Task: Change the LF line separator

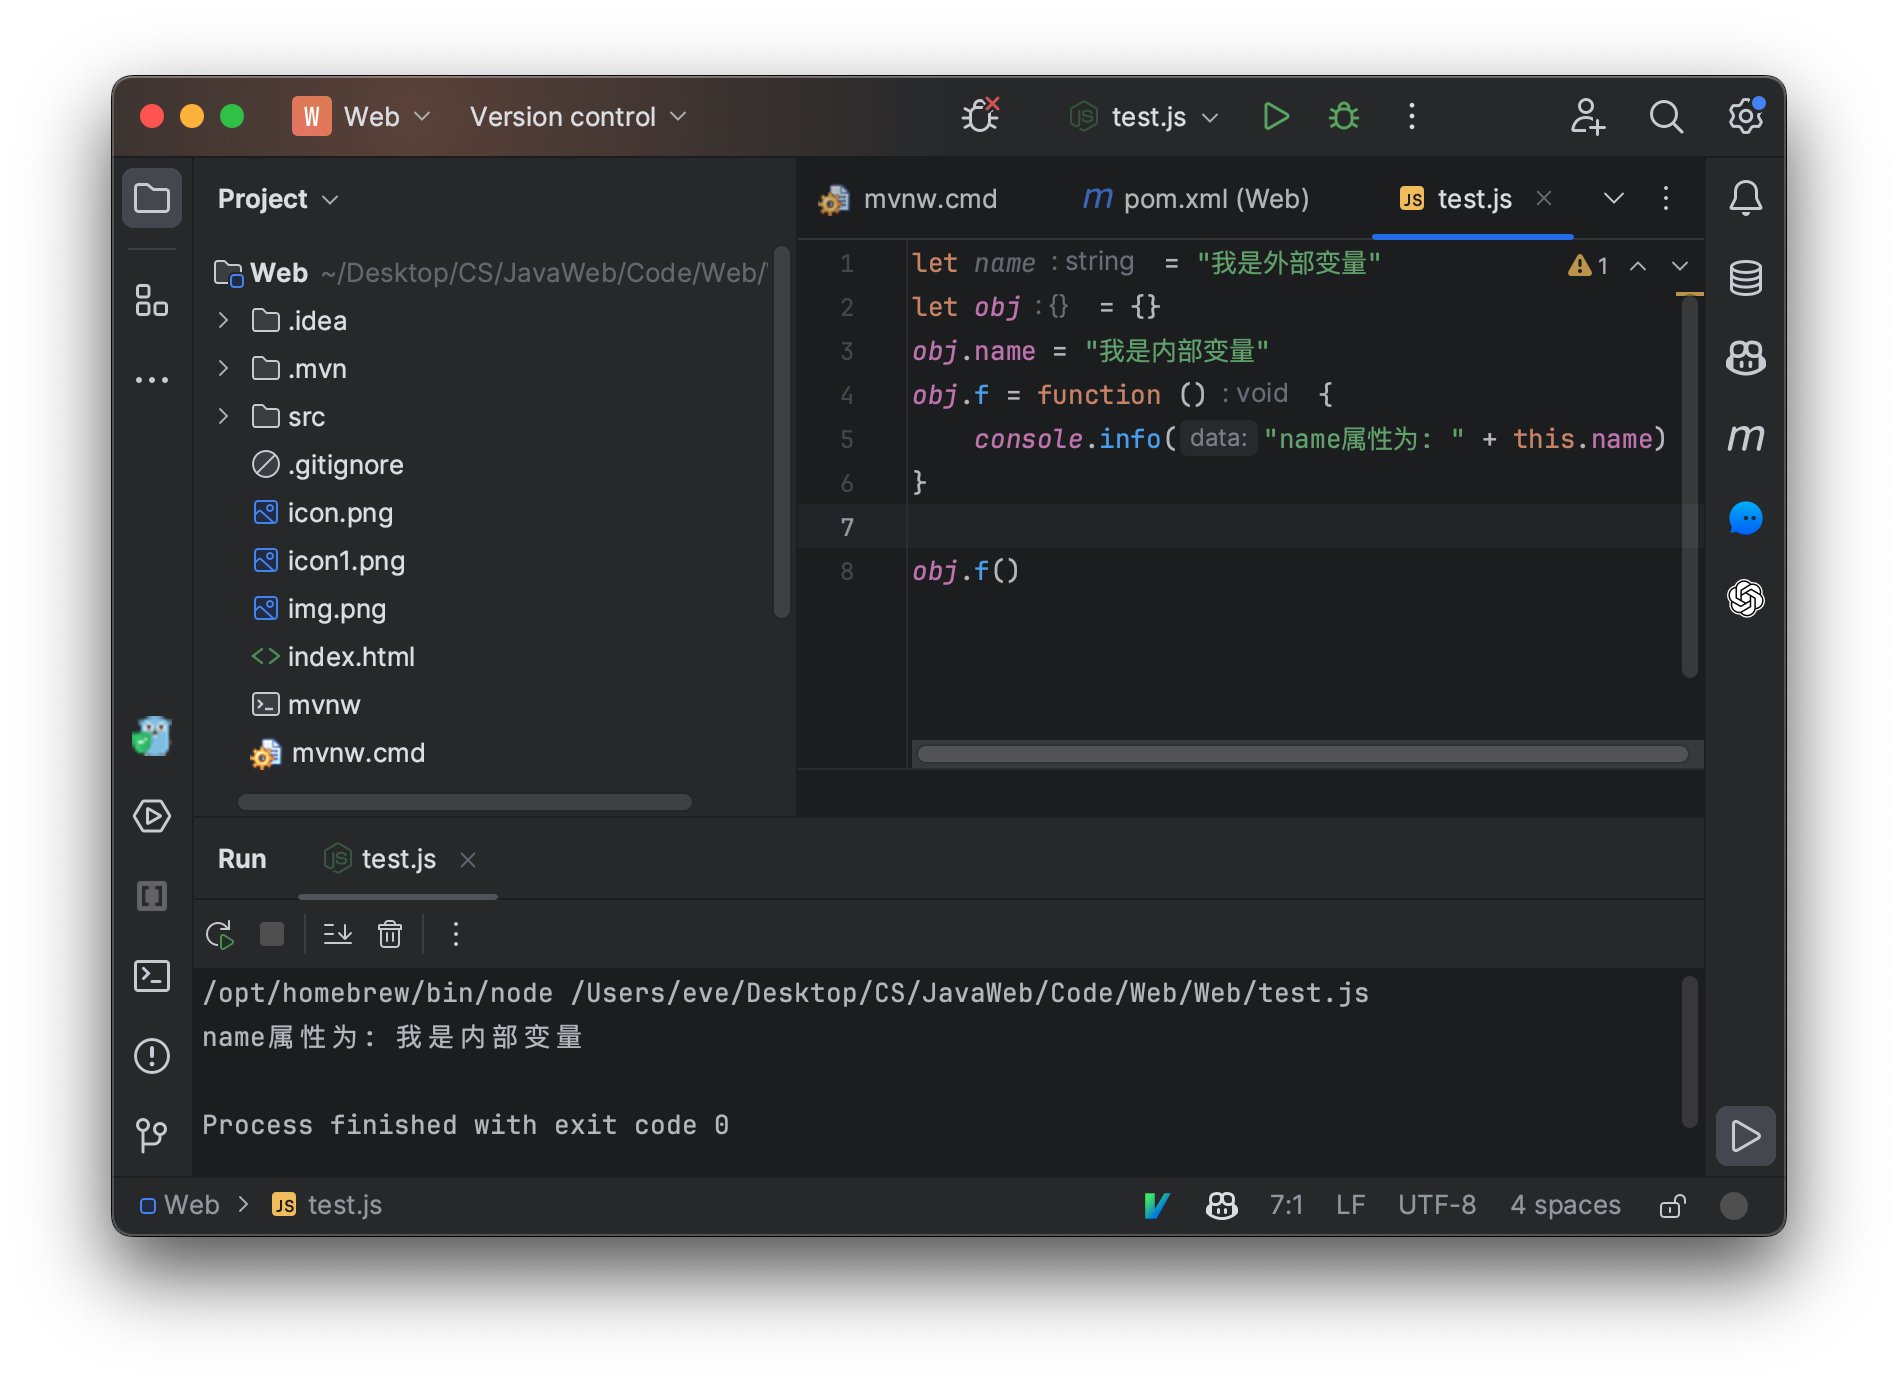Action: click(x=1351, y=1205)
